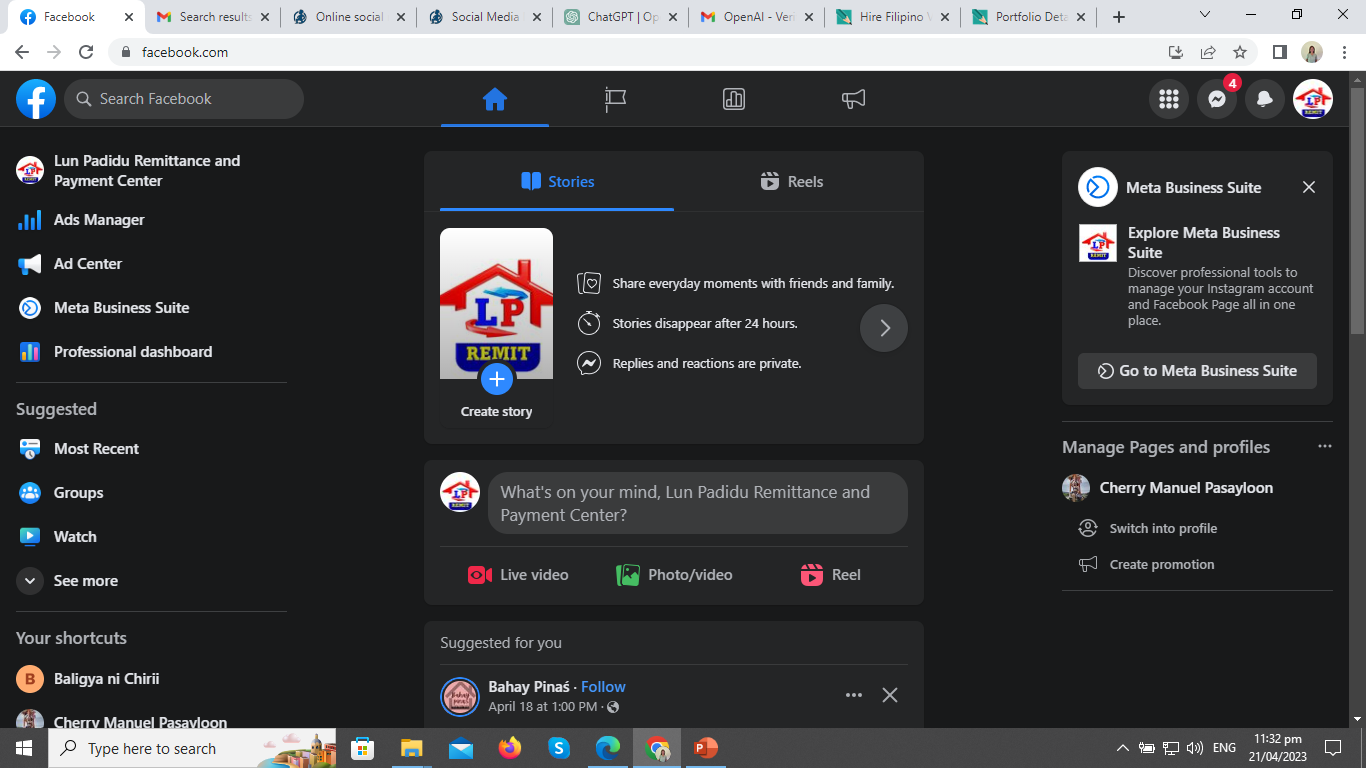
Task: Follow Bahay Pinas page
Action: (x=603, y=687)
